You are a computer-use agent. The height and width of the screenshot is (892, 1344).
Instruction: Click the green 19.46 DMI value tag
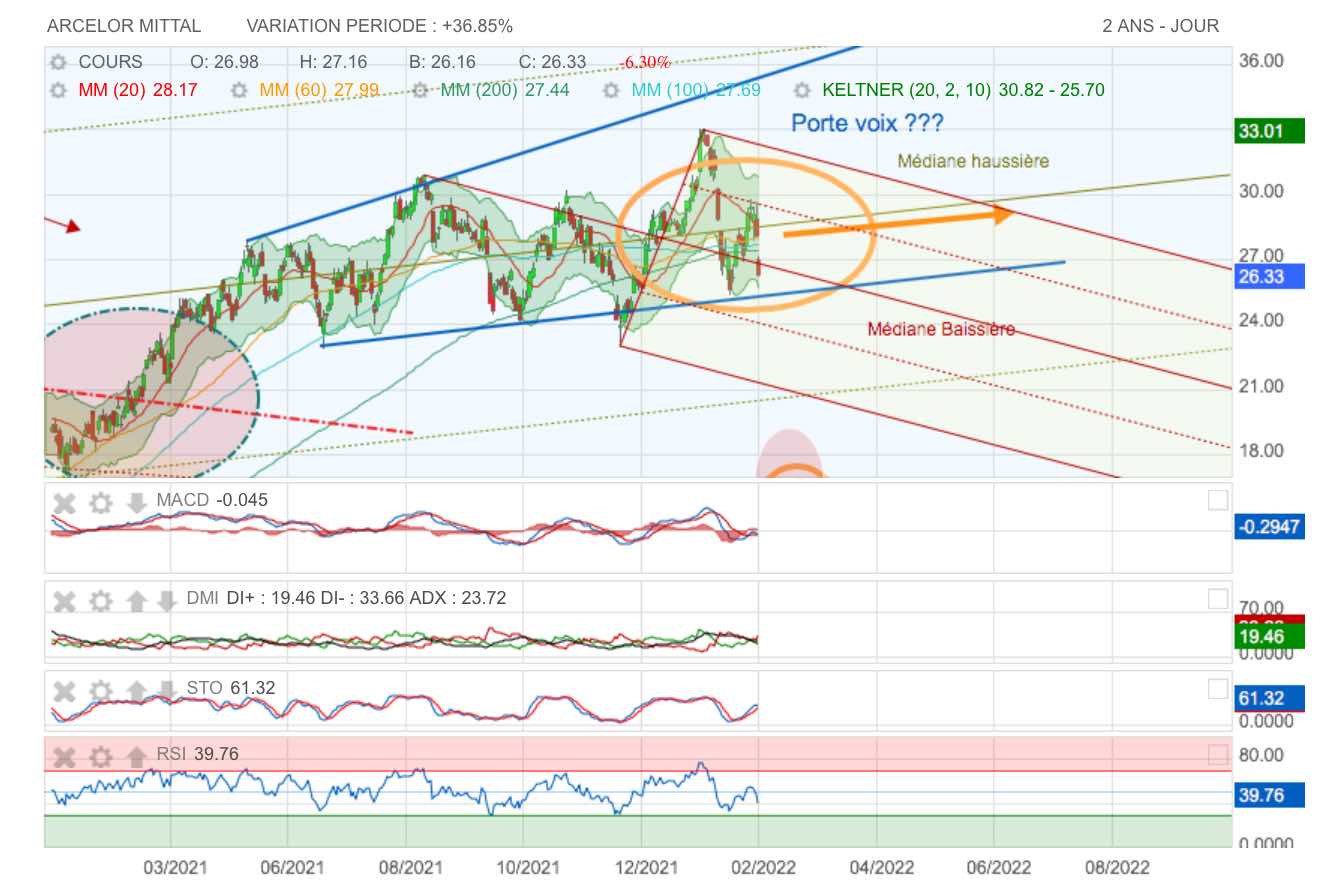(x=1270, y=637)
